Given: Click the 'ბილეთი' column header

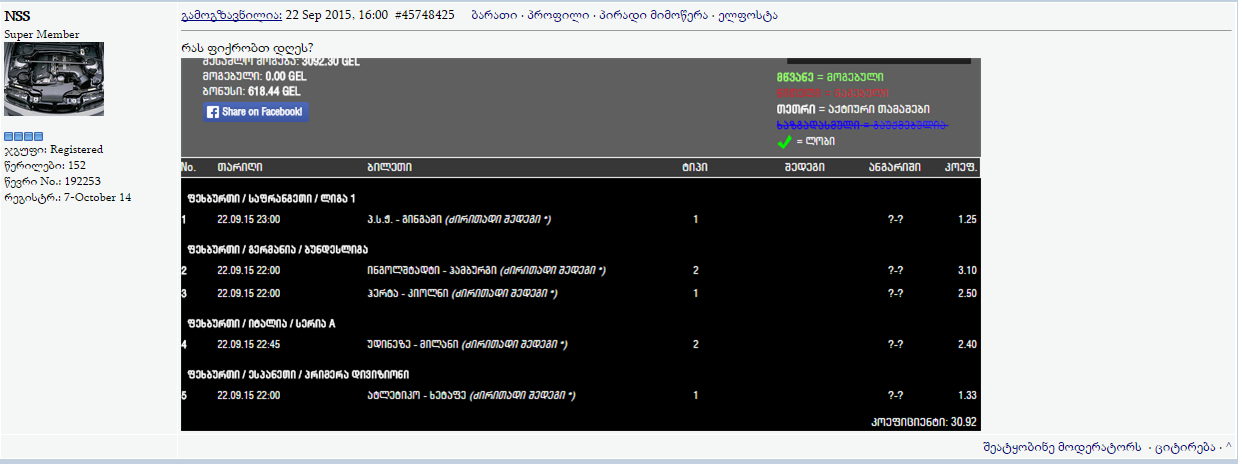Looking at the screenshot, I should pyautogui.click(x=389, y=167).
